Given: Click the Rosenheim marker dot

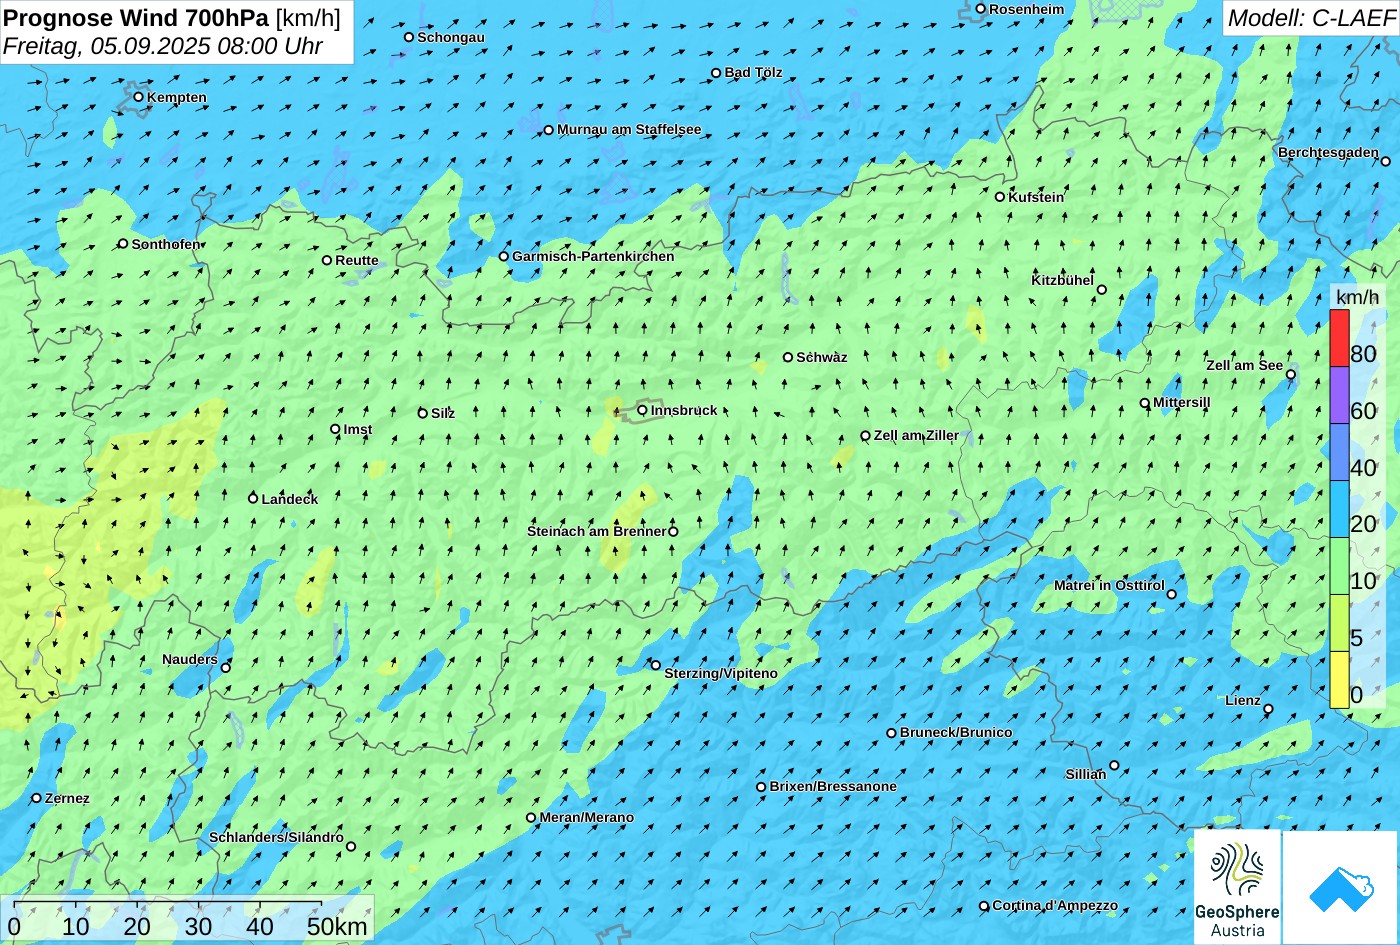Looking at the screenshot, I should tap(980, 9).
